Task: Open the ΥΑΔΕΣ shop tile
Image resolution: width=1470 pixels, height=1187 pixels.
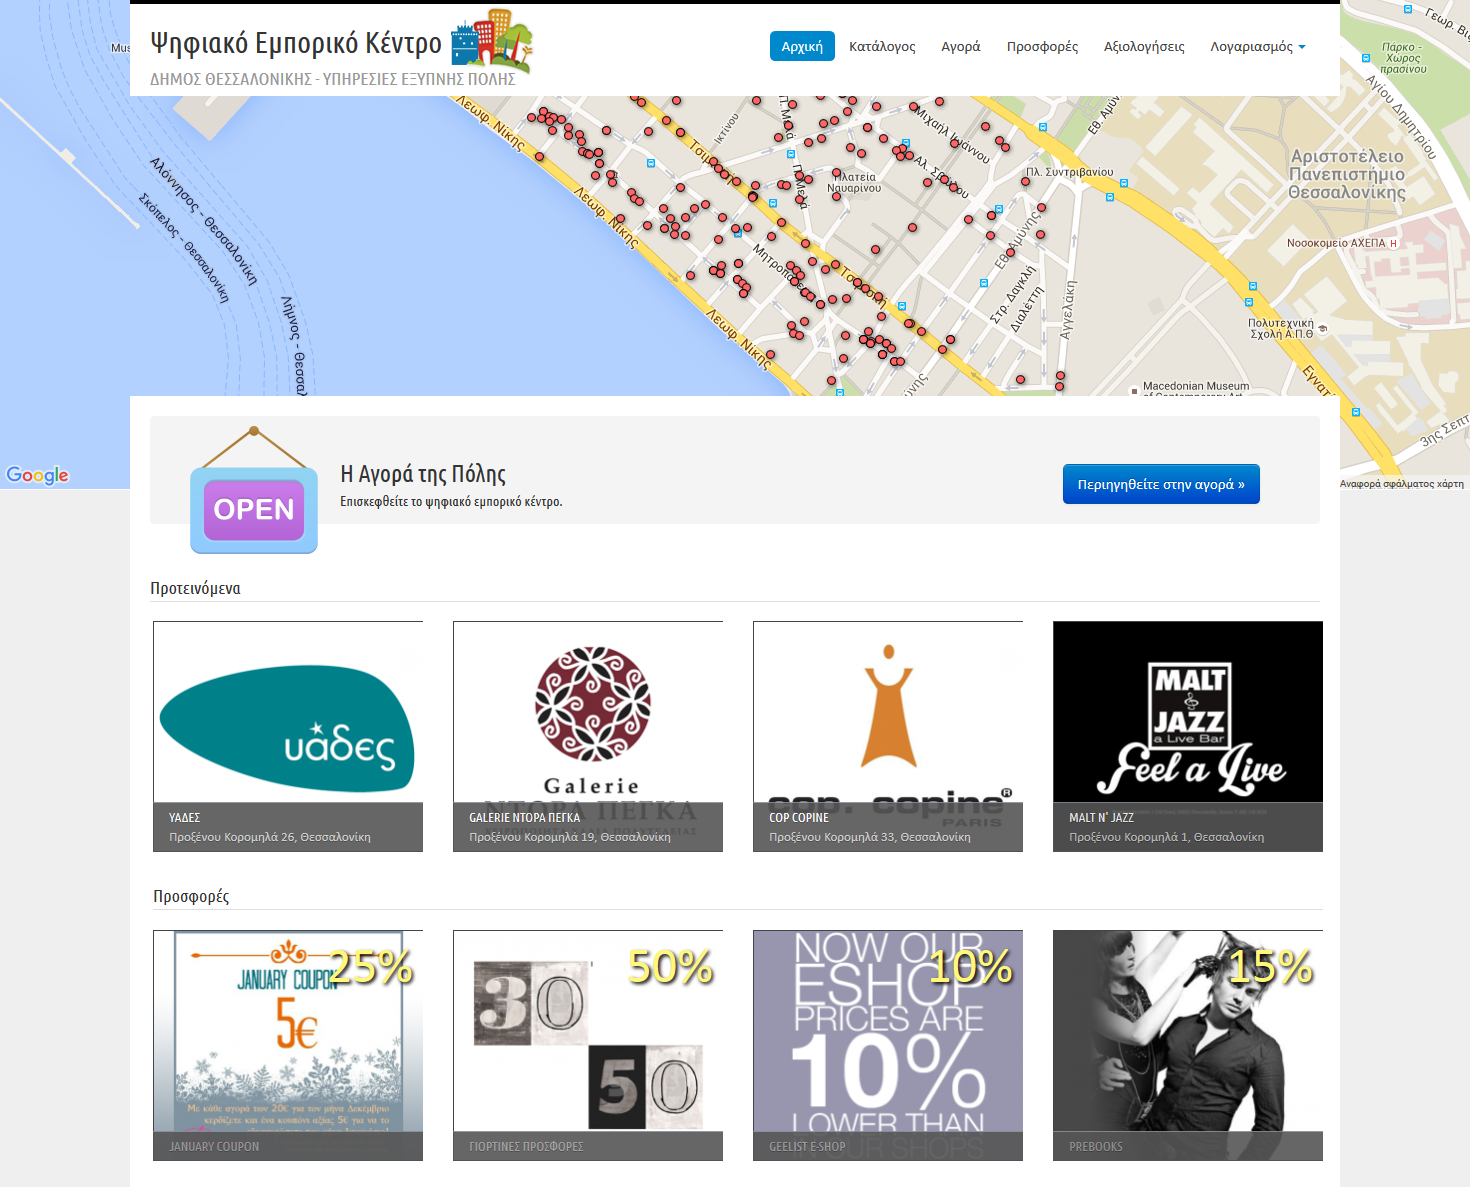Action: pyautogui.click(x=288, y=737)
